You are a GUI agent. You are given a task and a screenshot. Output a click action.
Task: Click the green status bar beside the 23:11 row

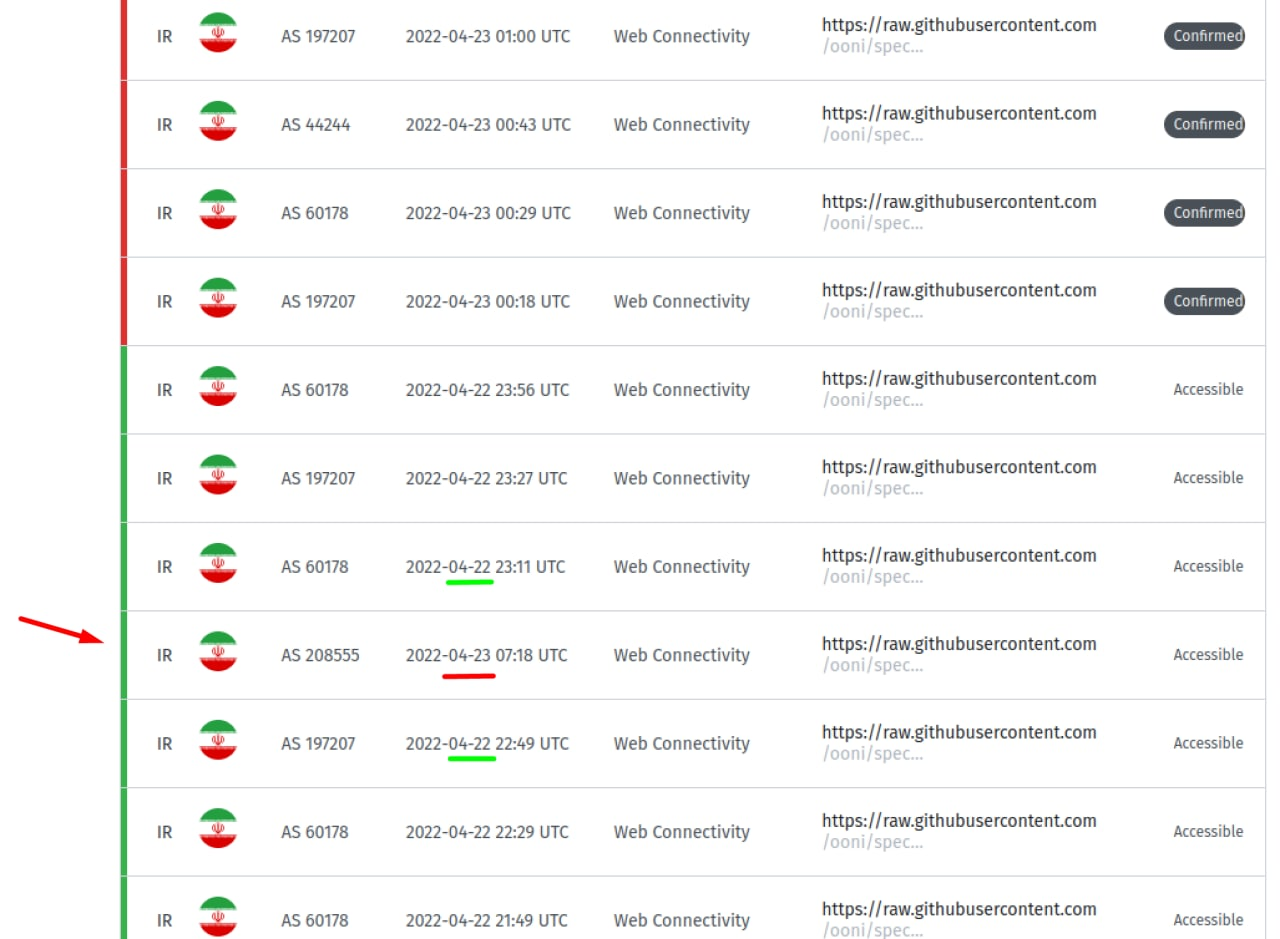pos(122,566)
